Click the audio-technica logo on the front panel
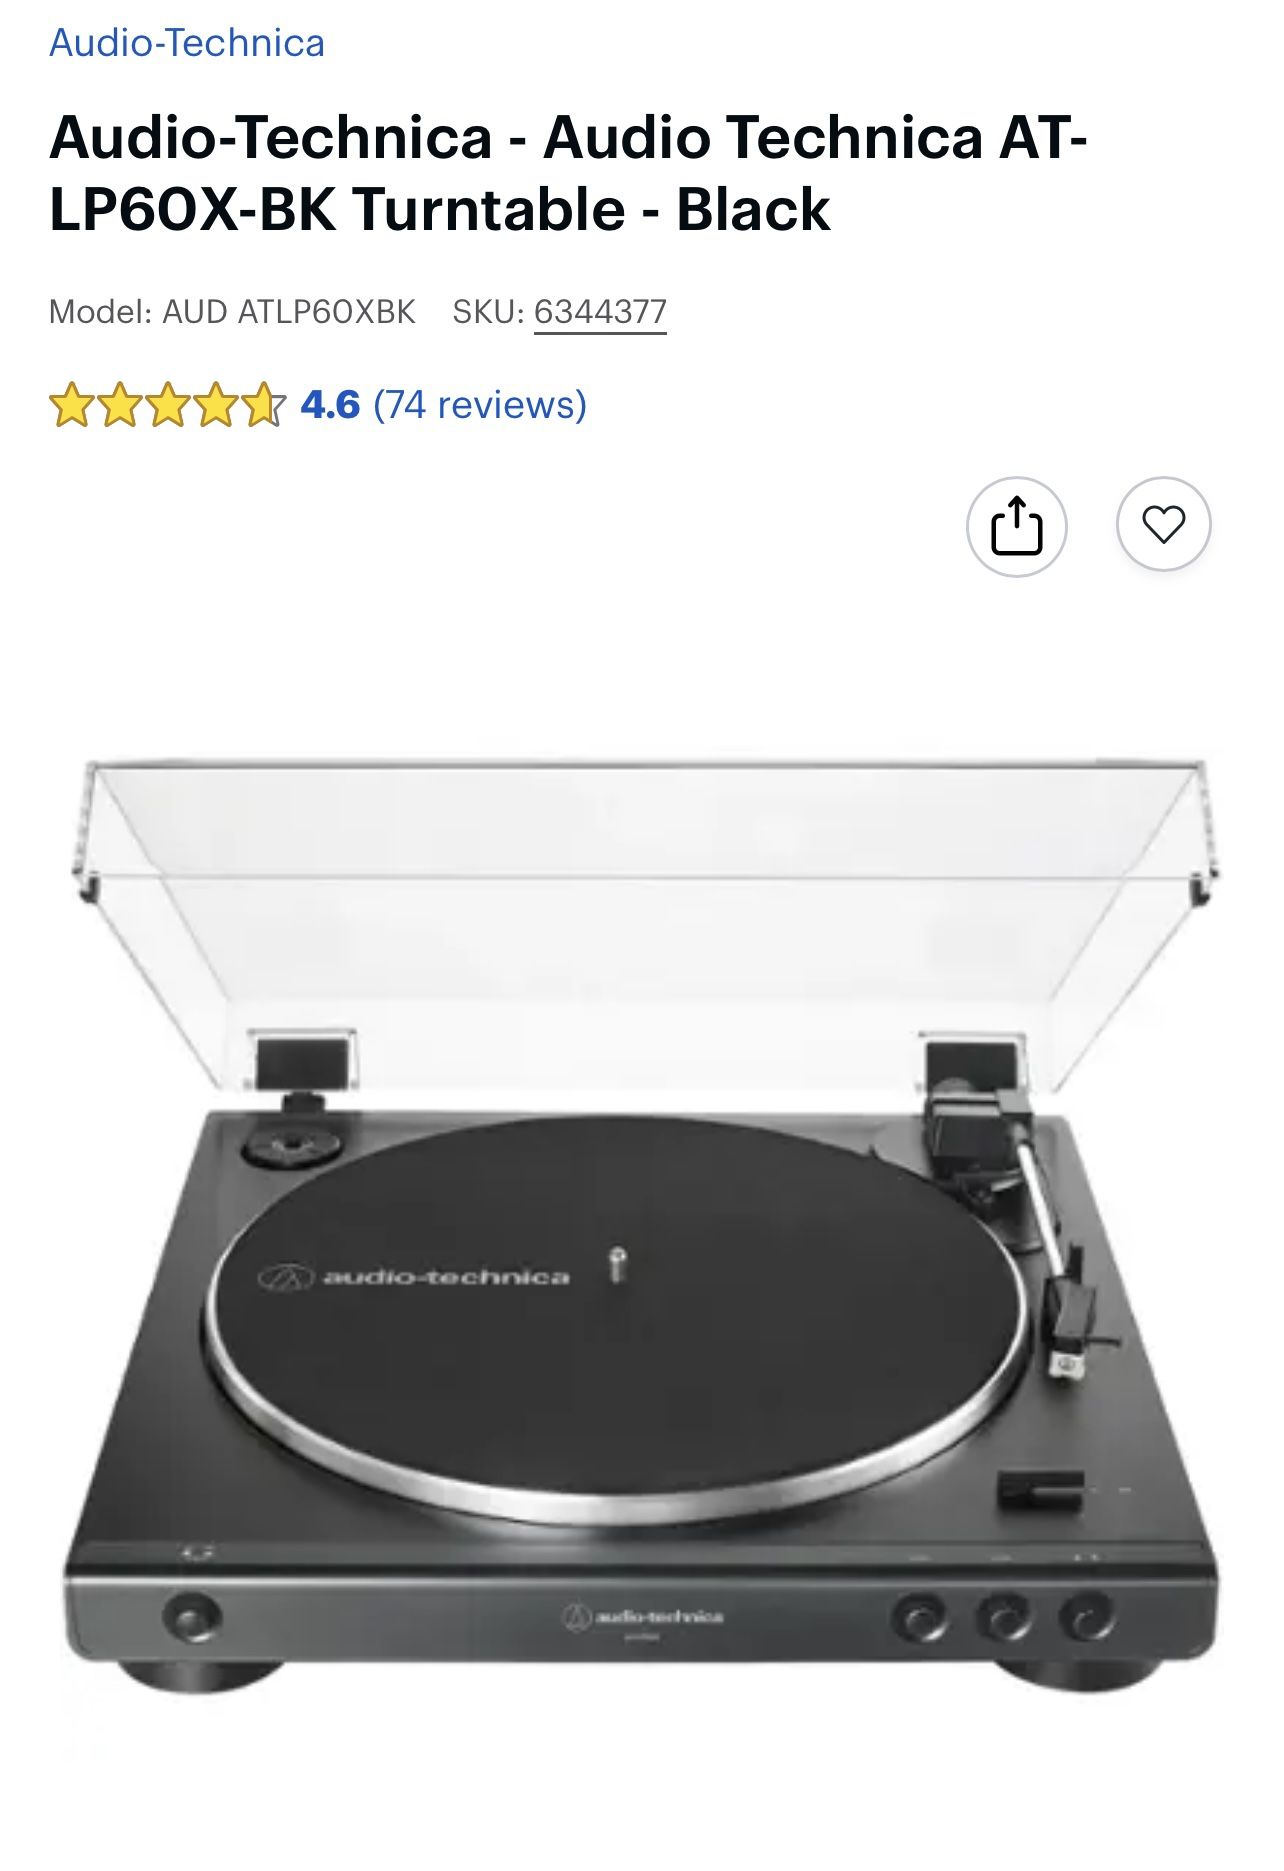The image size is (1284, 1871). click(x=644, y=1617)
